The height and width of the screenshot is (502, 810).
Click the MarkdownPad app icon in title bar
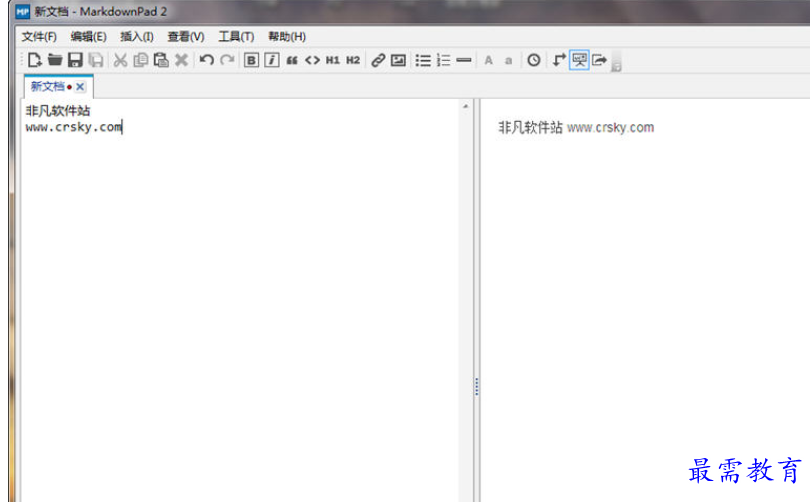coord(22,11)
